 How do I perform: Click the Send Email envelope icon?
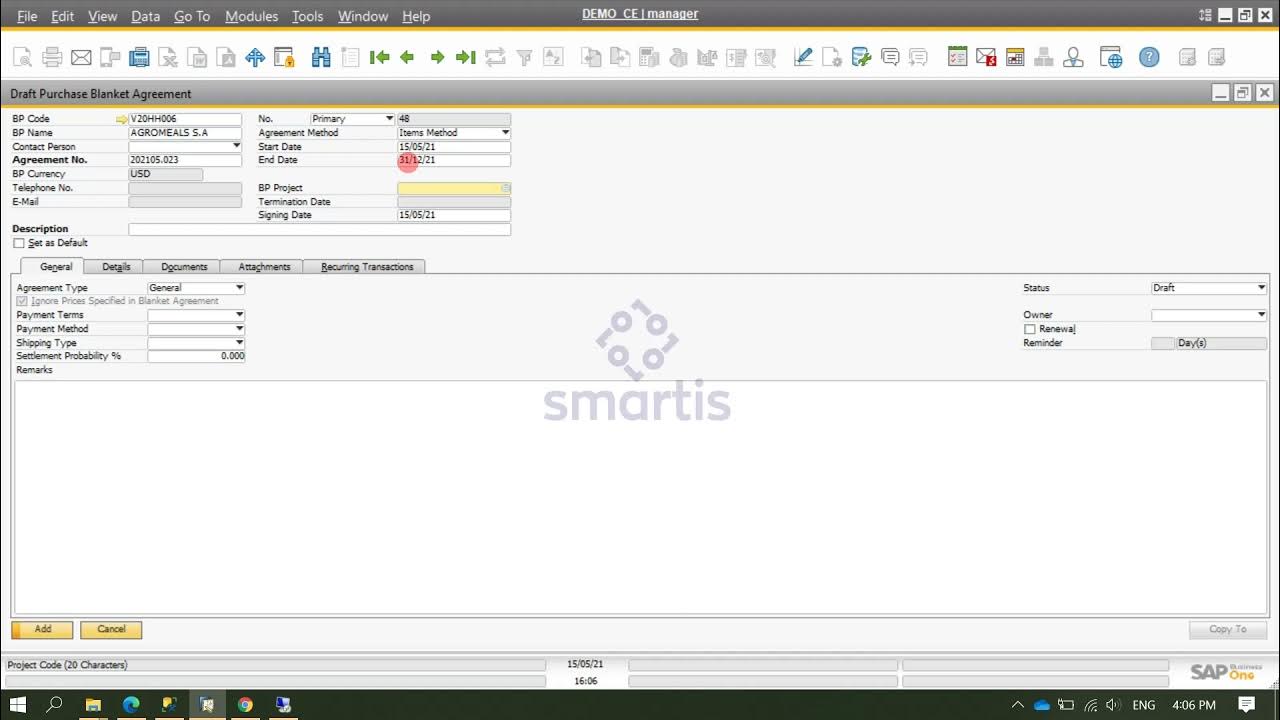[x=81, y=58]
